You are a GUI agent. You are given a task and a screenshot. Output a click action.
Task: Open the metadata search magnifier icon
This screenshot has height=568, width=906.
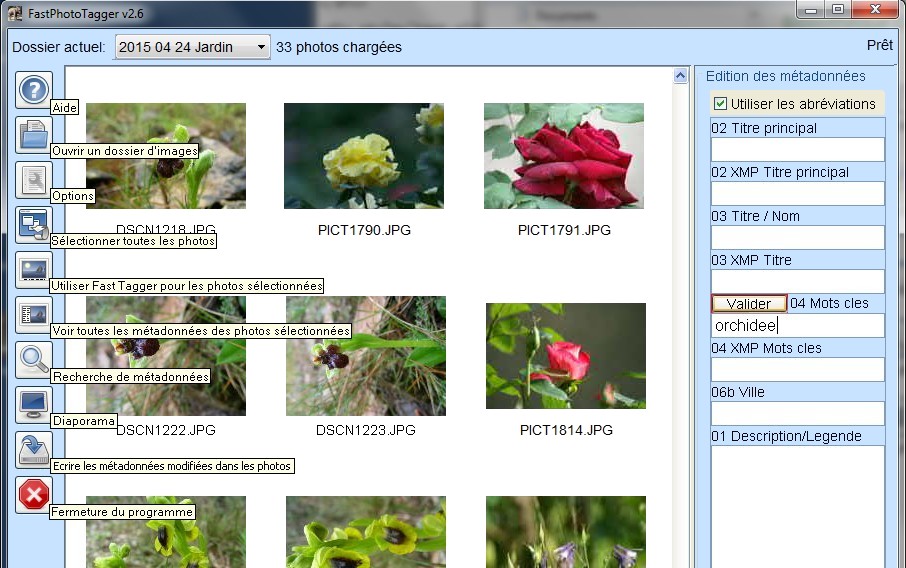coord(34,360)
